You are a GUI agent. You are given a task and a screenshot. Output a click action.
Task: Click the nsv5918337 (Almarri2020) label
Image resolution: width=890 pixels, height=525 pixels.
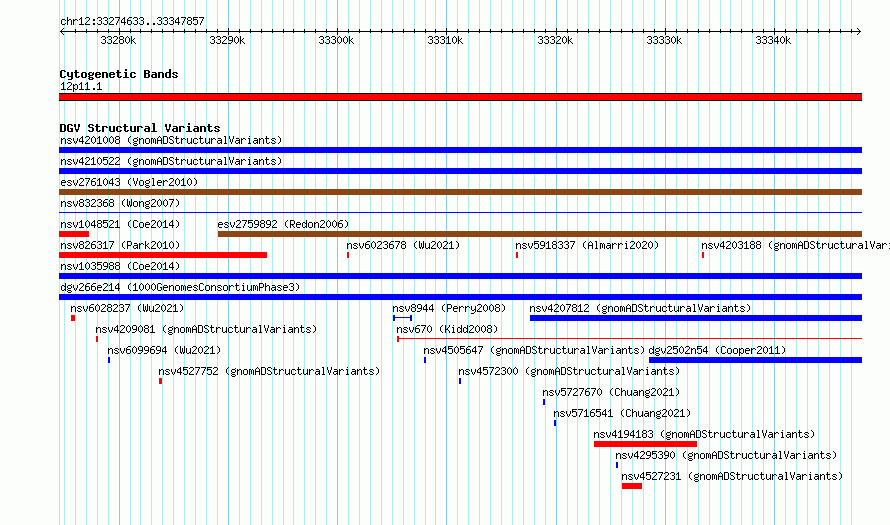pos(587,245)
